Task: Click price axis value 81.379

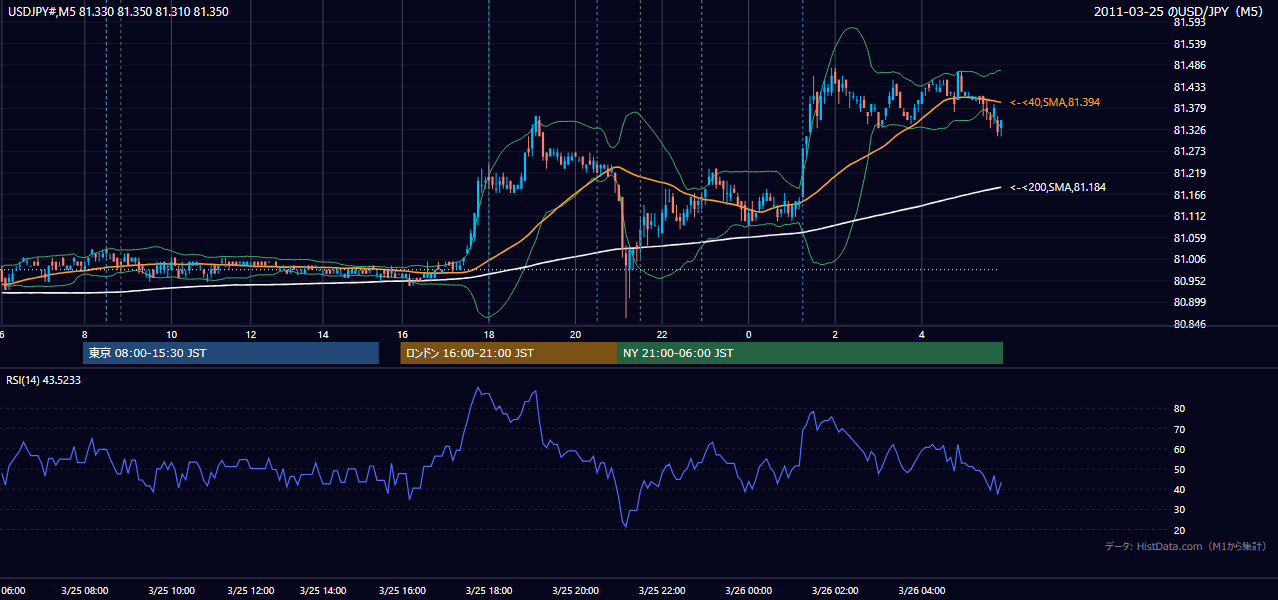Action: (1189, 108)
